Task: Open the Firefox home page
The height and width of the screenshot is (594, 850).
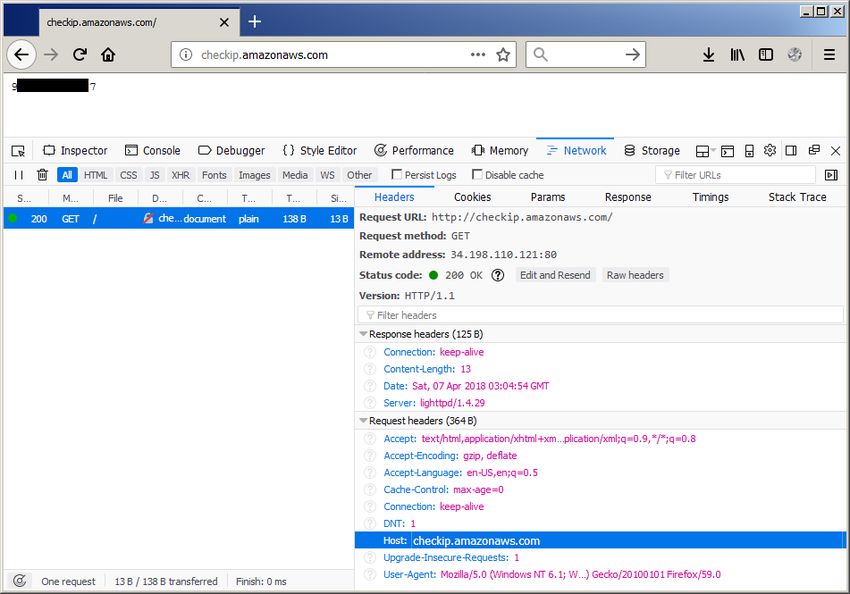Action: tap(108, 54)
